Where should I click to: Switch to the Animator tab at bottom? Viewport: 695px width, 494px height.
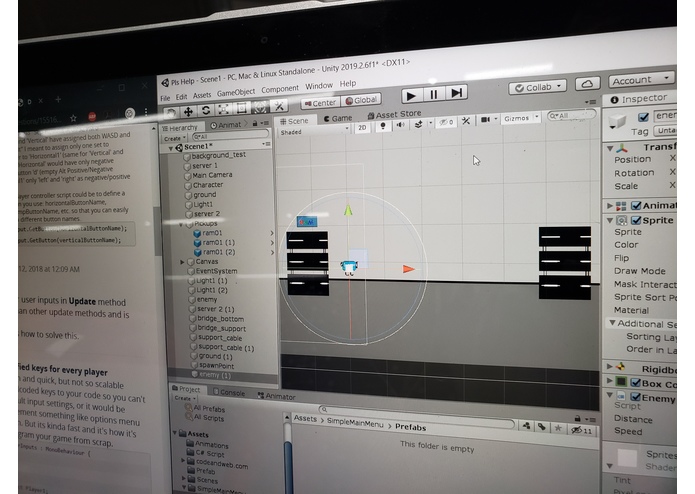click(x=276, y=397)
